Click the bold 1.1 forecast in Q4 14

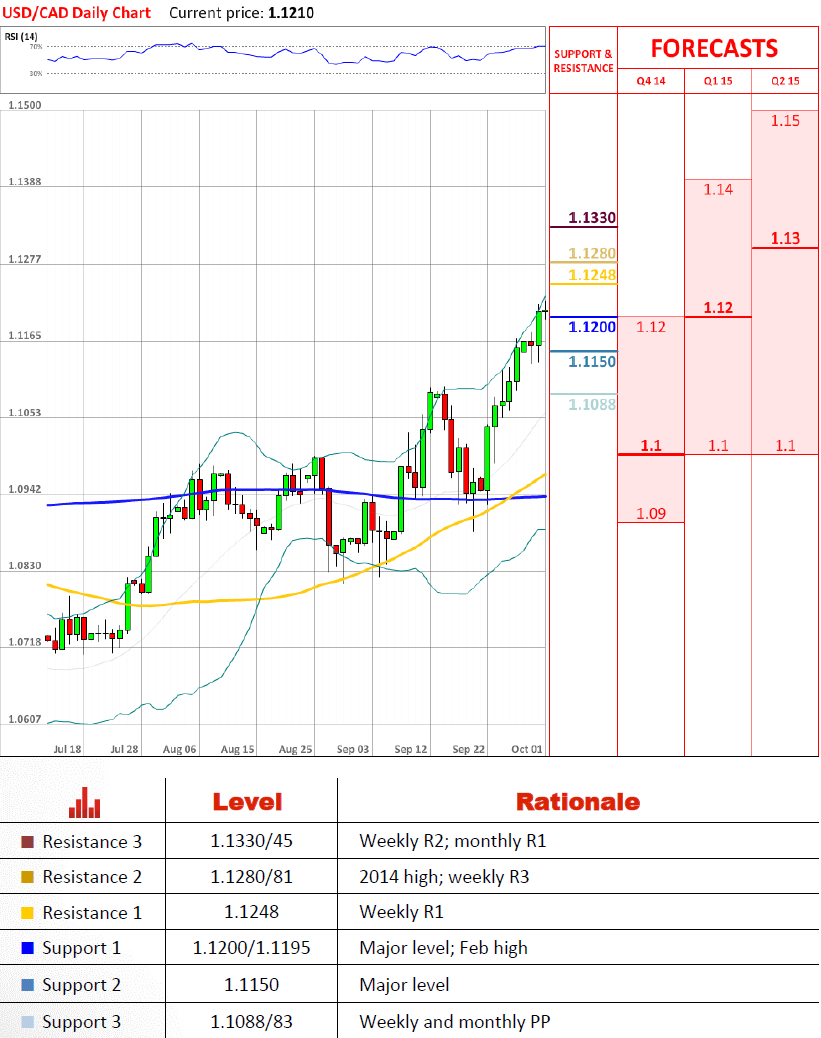[651, 446]
